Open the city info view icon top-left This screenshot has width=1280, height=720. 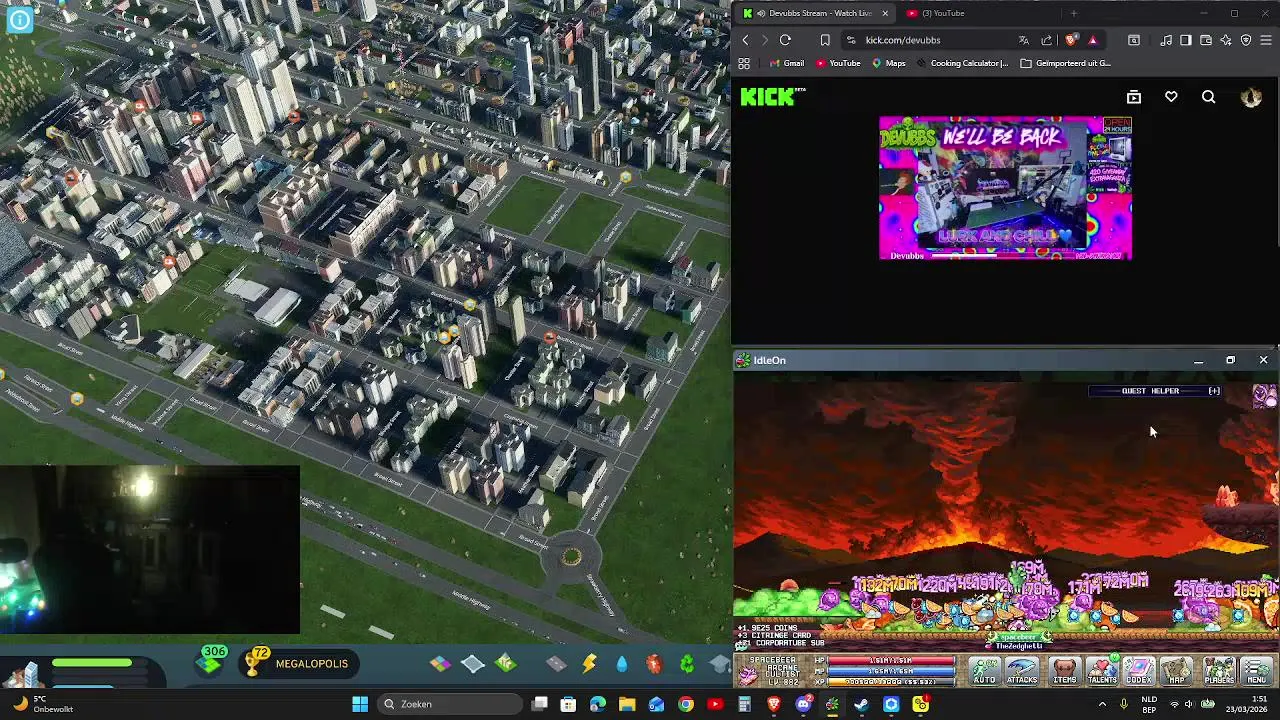pyautogui.click(x=19, y=19)
